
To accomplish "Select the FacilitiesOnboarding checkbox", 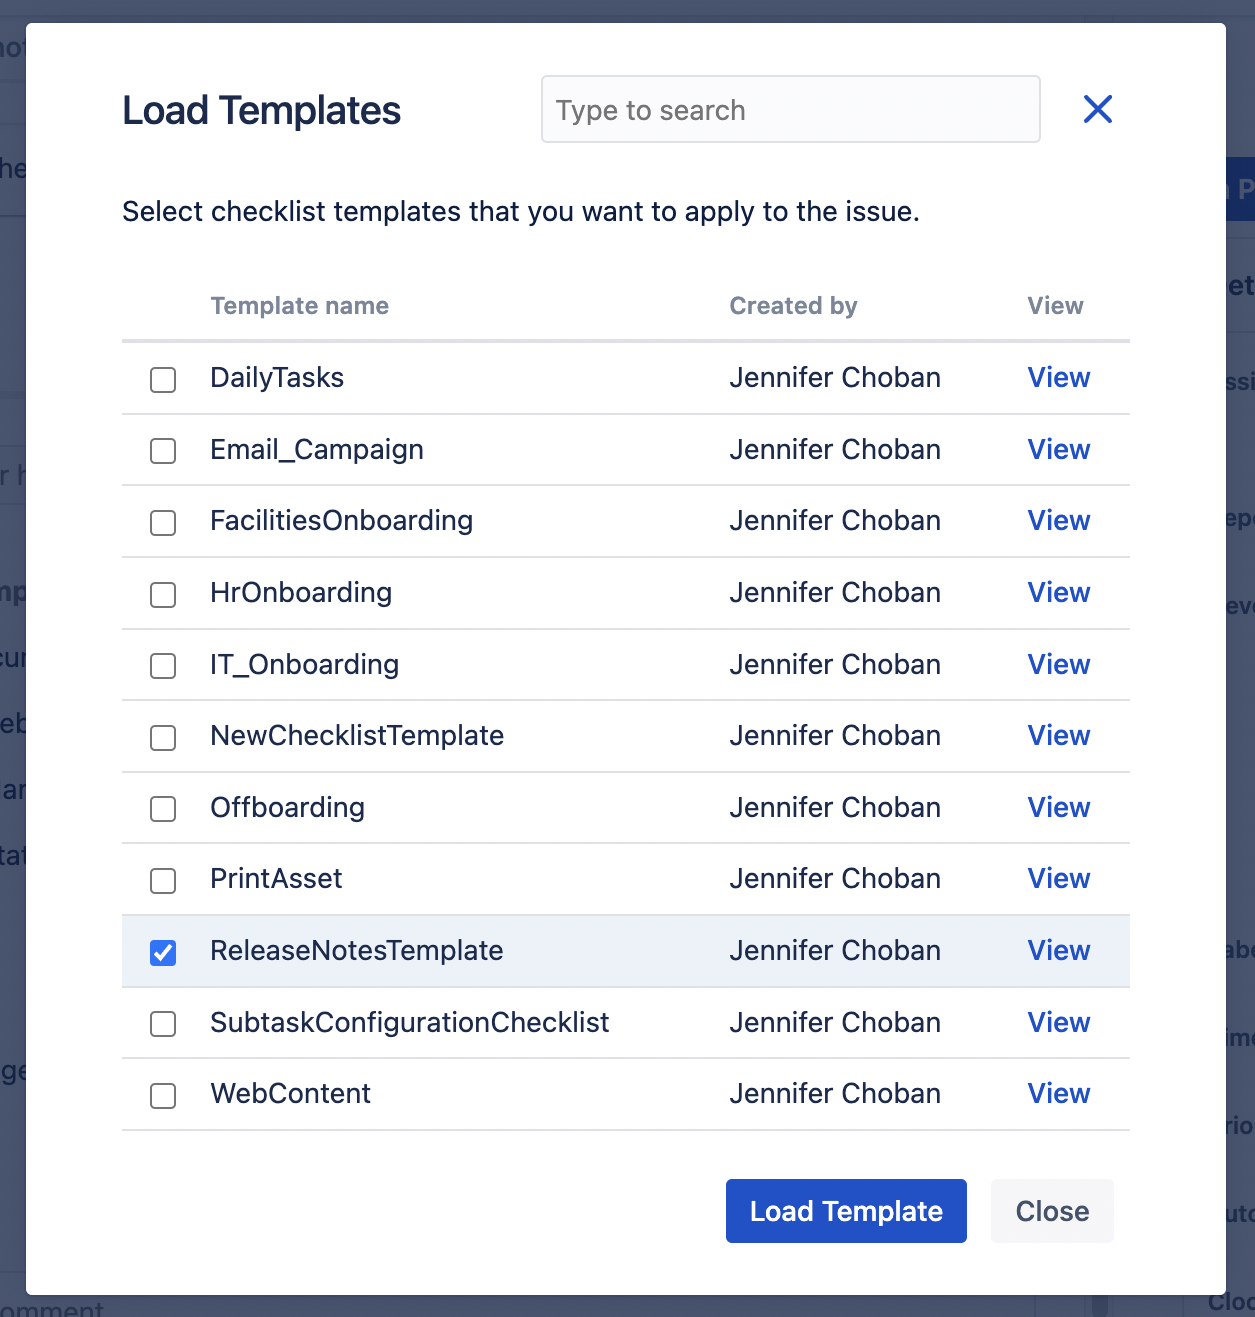I will pos(162,523).
